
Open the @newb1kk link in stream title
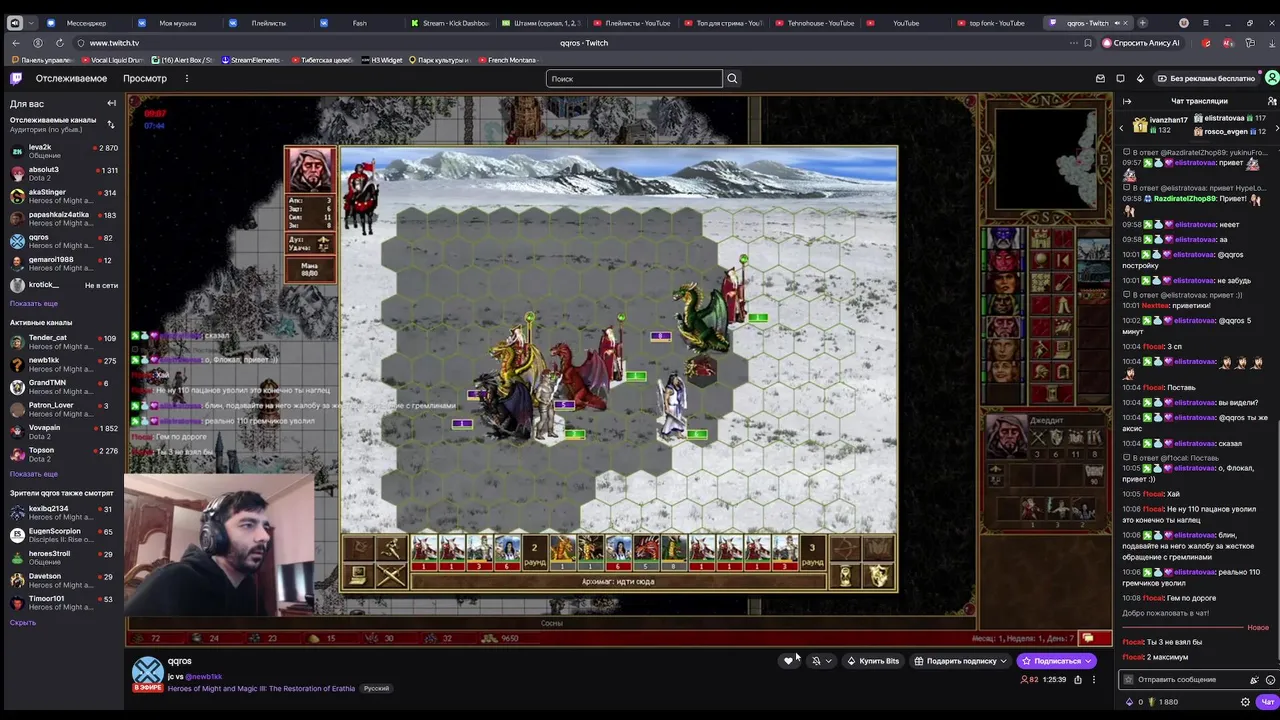click(203, 677)
